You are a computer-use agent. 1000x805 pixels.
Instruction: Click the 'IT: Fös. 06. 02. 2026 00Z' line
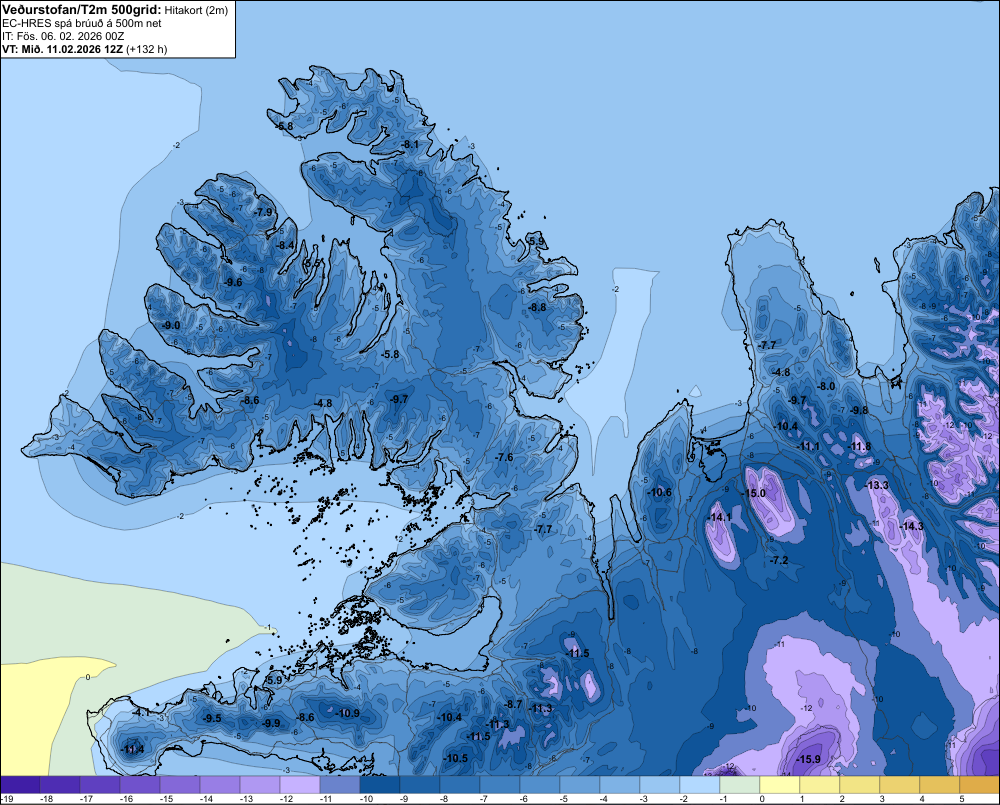coord(63,36)
